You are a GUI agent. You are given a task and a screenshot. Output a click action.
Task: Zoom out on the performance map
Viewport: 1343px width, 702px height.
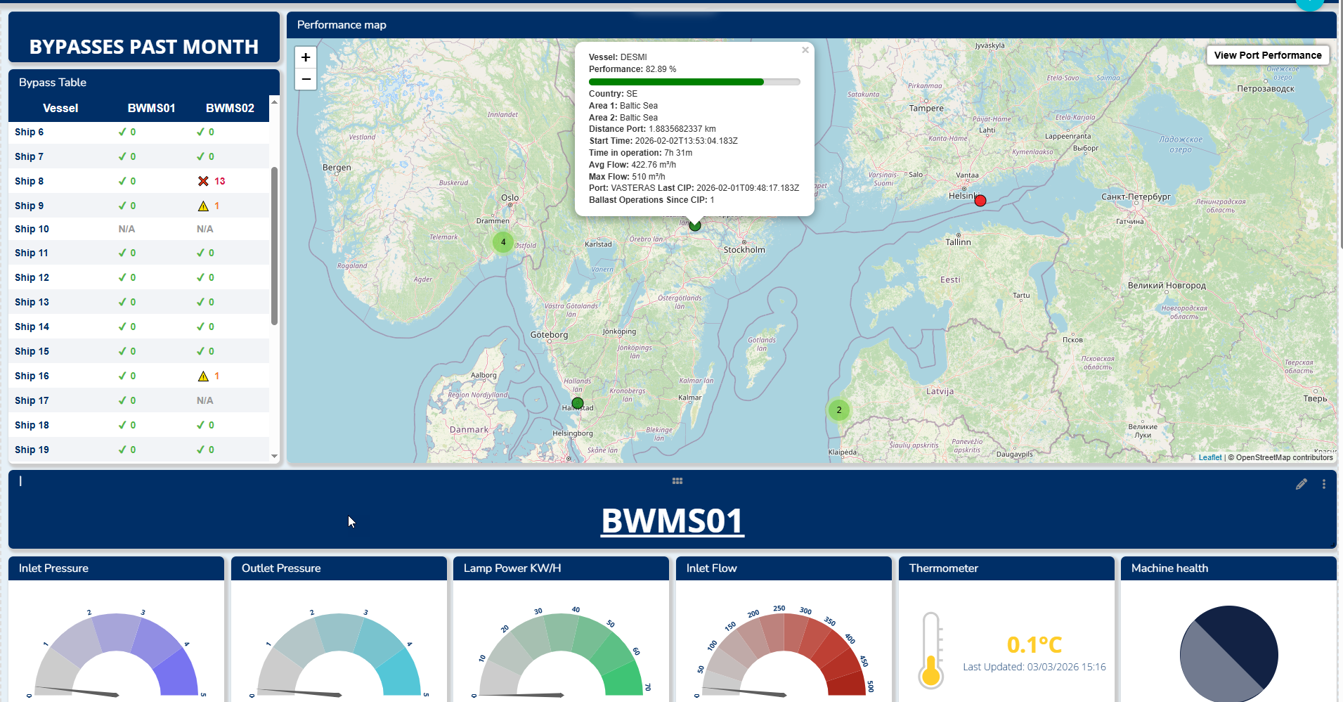point(306,80)
